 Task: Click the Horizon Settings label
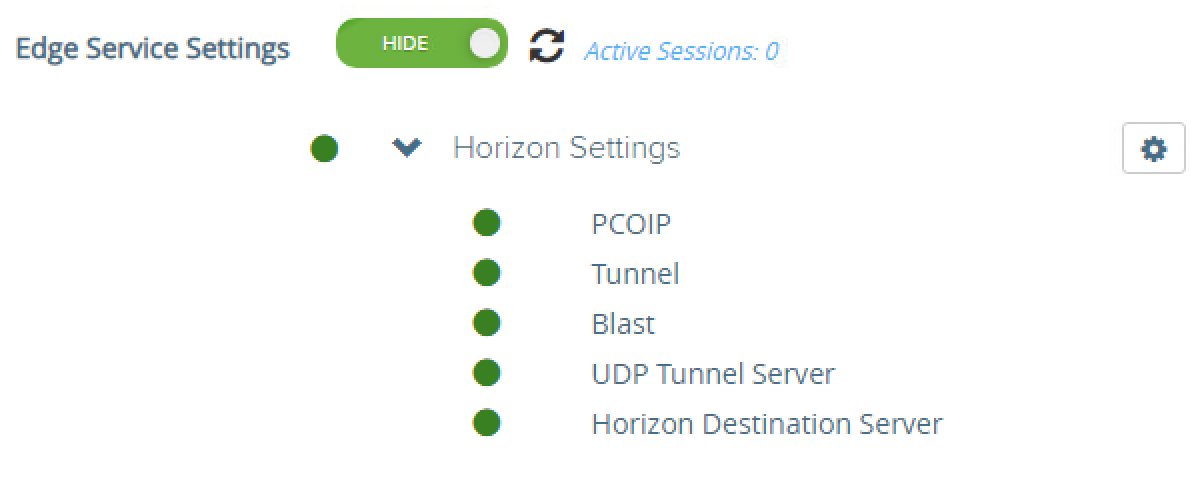(566, 149)
